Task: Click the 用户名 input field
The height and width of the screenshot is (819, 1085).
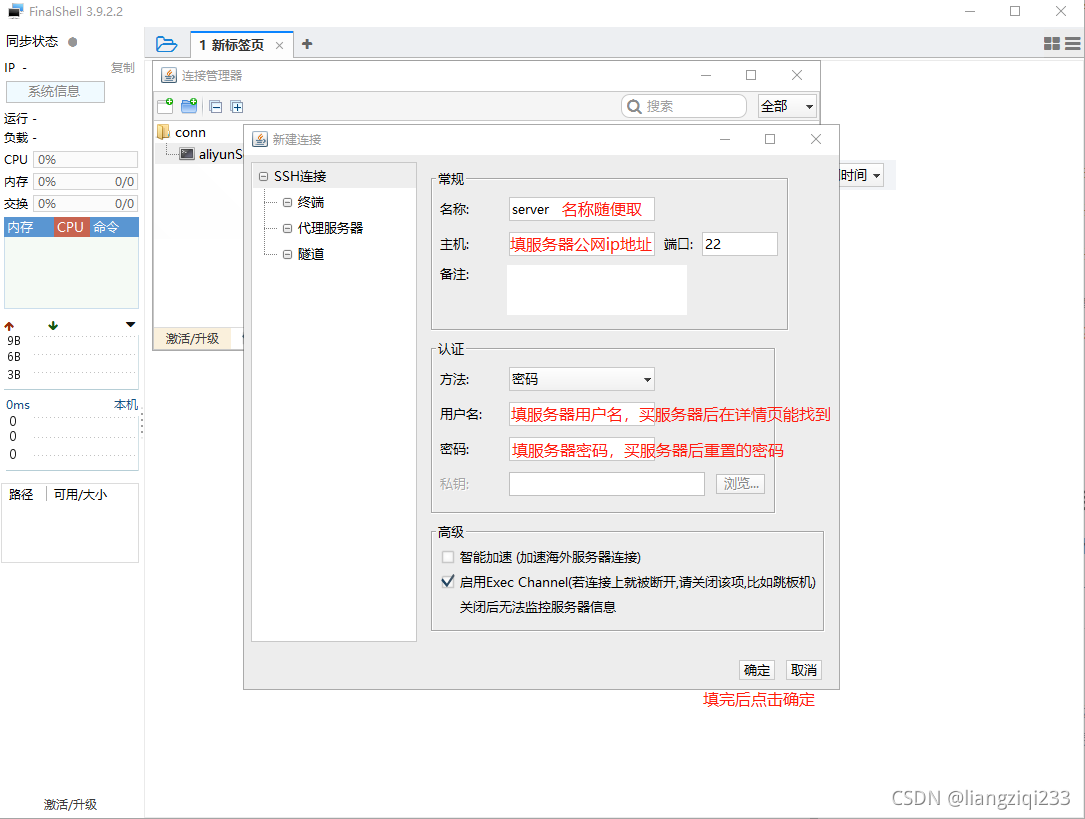Action: [581, 414]
